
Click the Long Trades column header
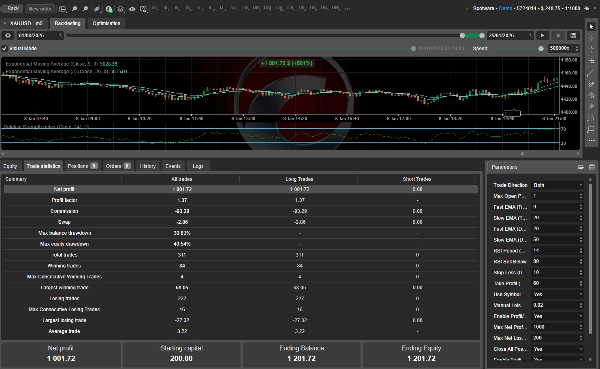pyautogui.click(x=299, y=179)
